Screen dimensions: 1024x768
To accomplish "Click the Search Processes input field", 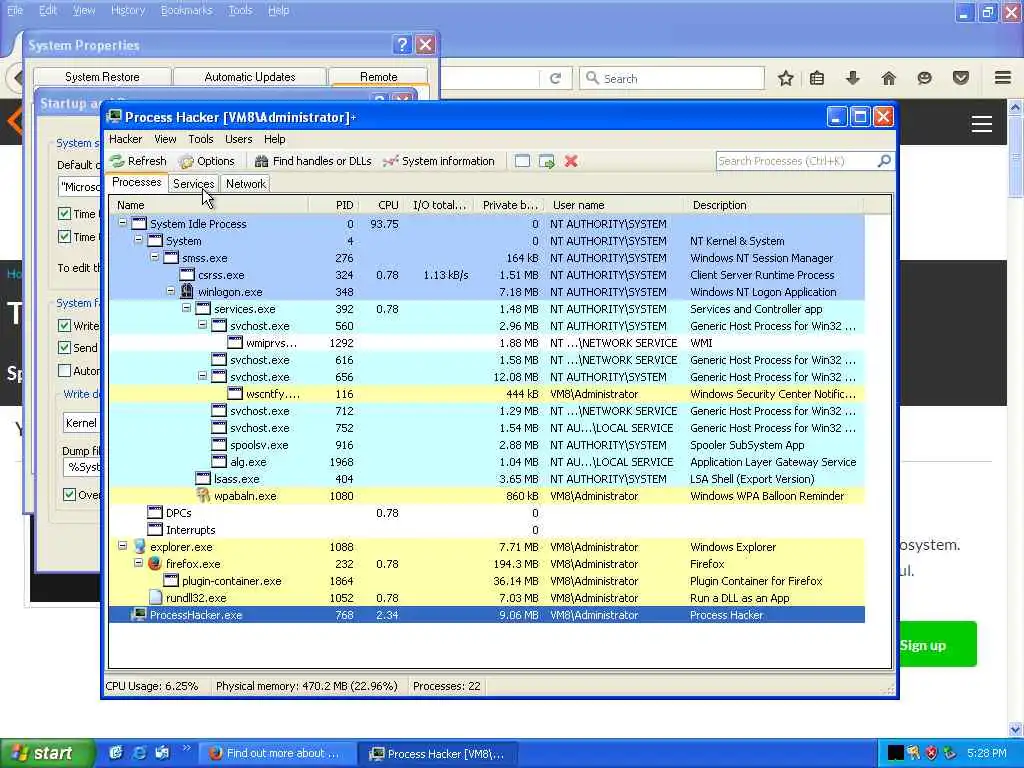I will click(x=796, y=161).
